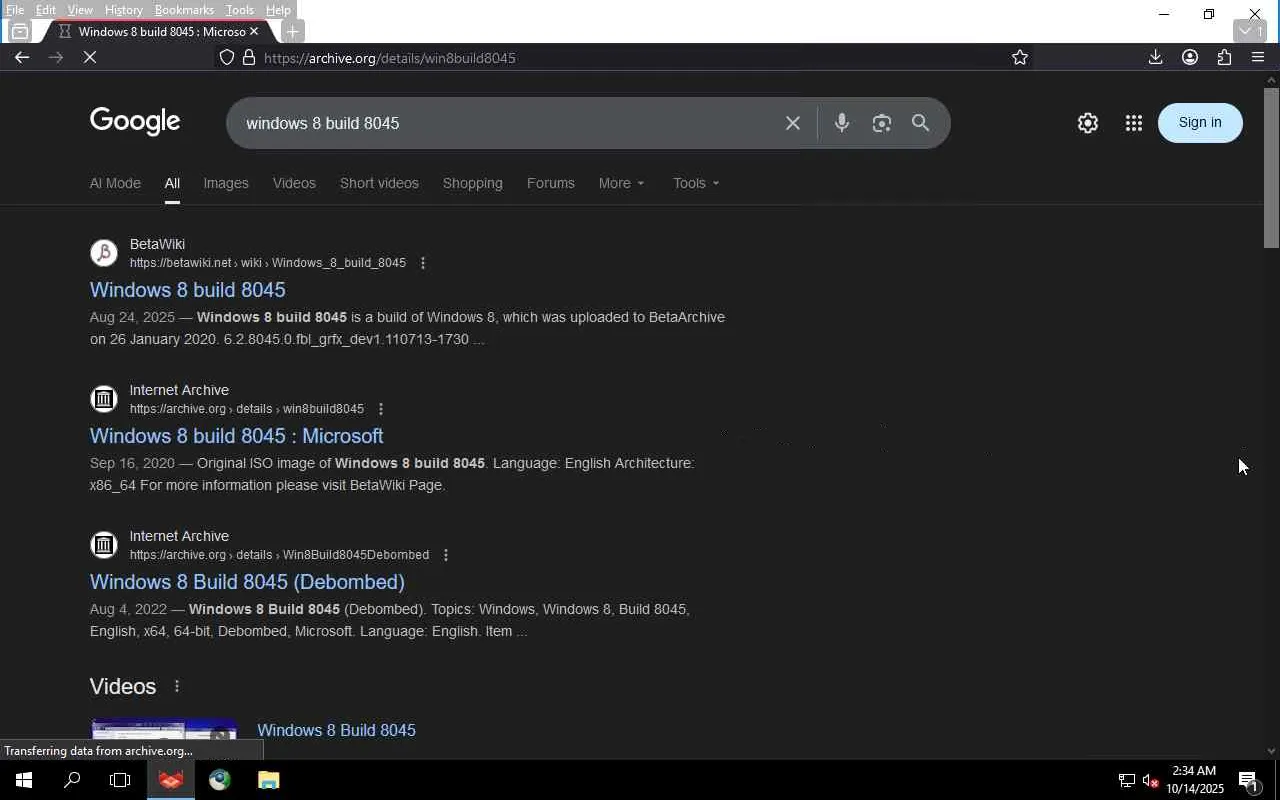The image size is (1280, 800).
Task: Click the page vertical scrollbar thumb
Action: [1271, 168]
